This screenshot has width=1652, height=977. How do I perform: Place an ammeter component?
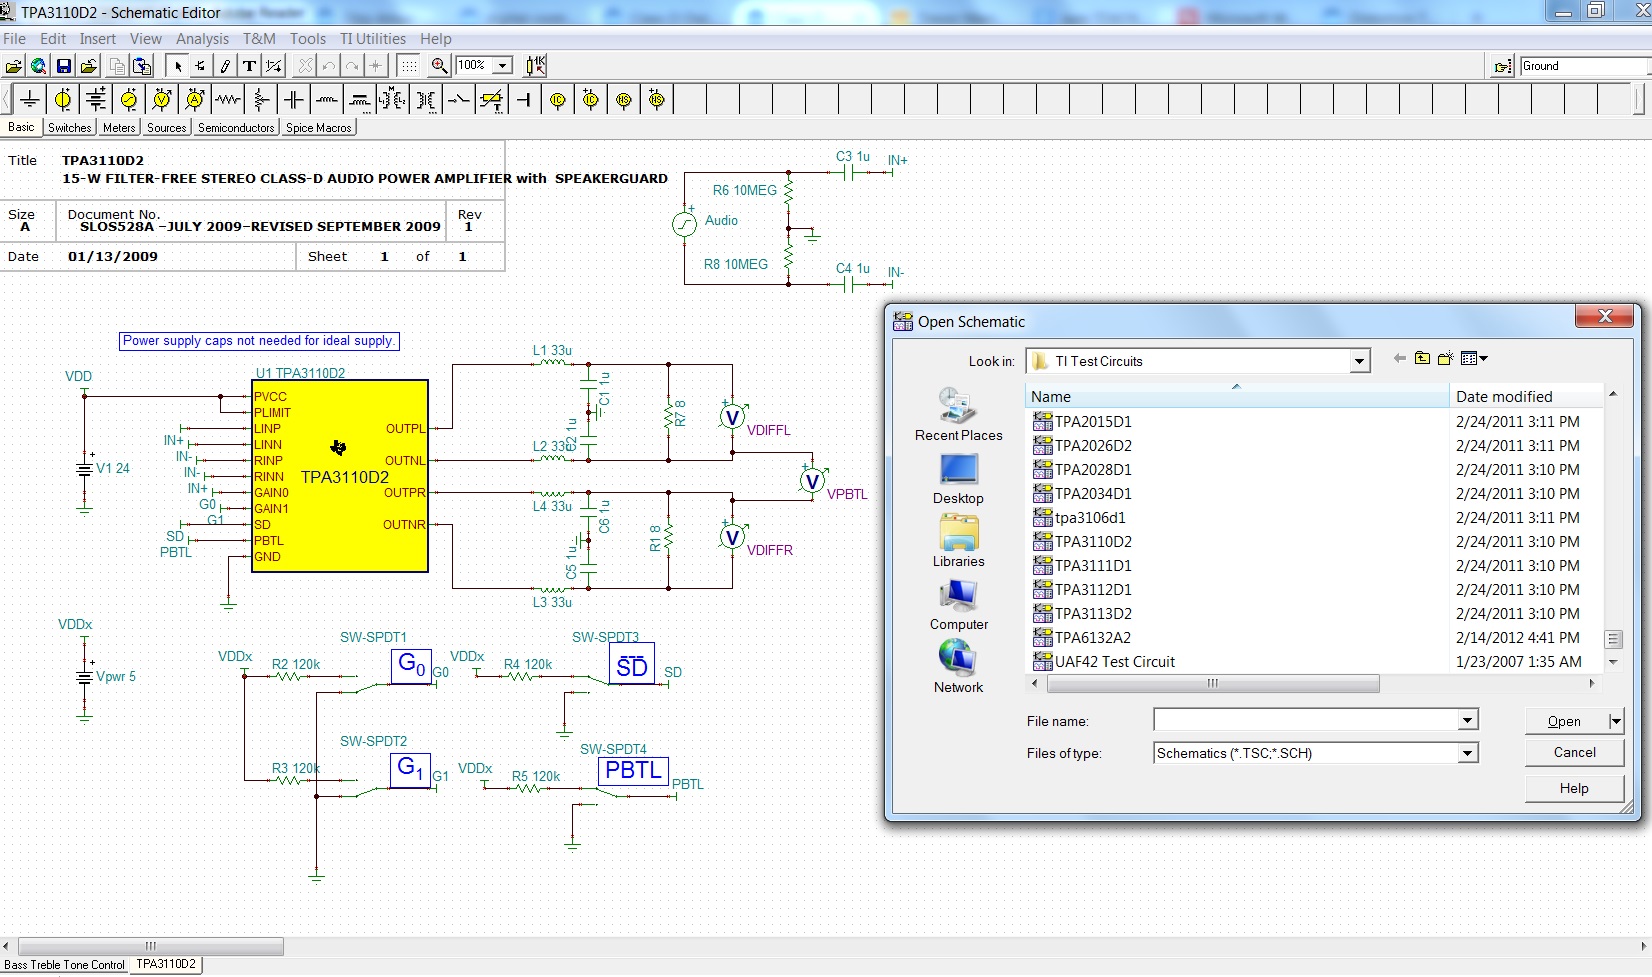[x=195, y=99]
